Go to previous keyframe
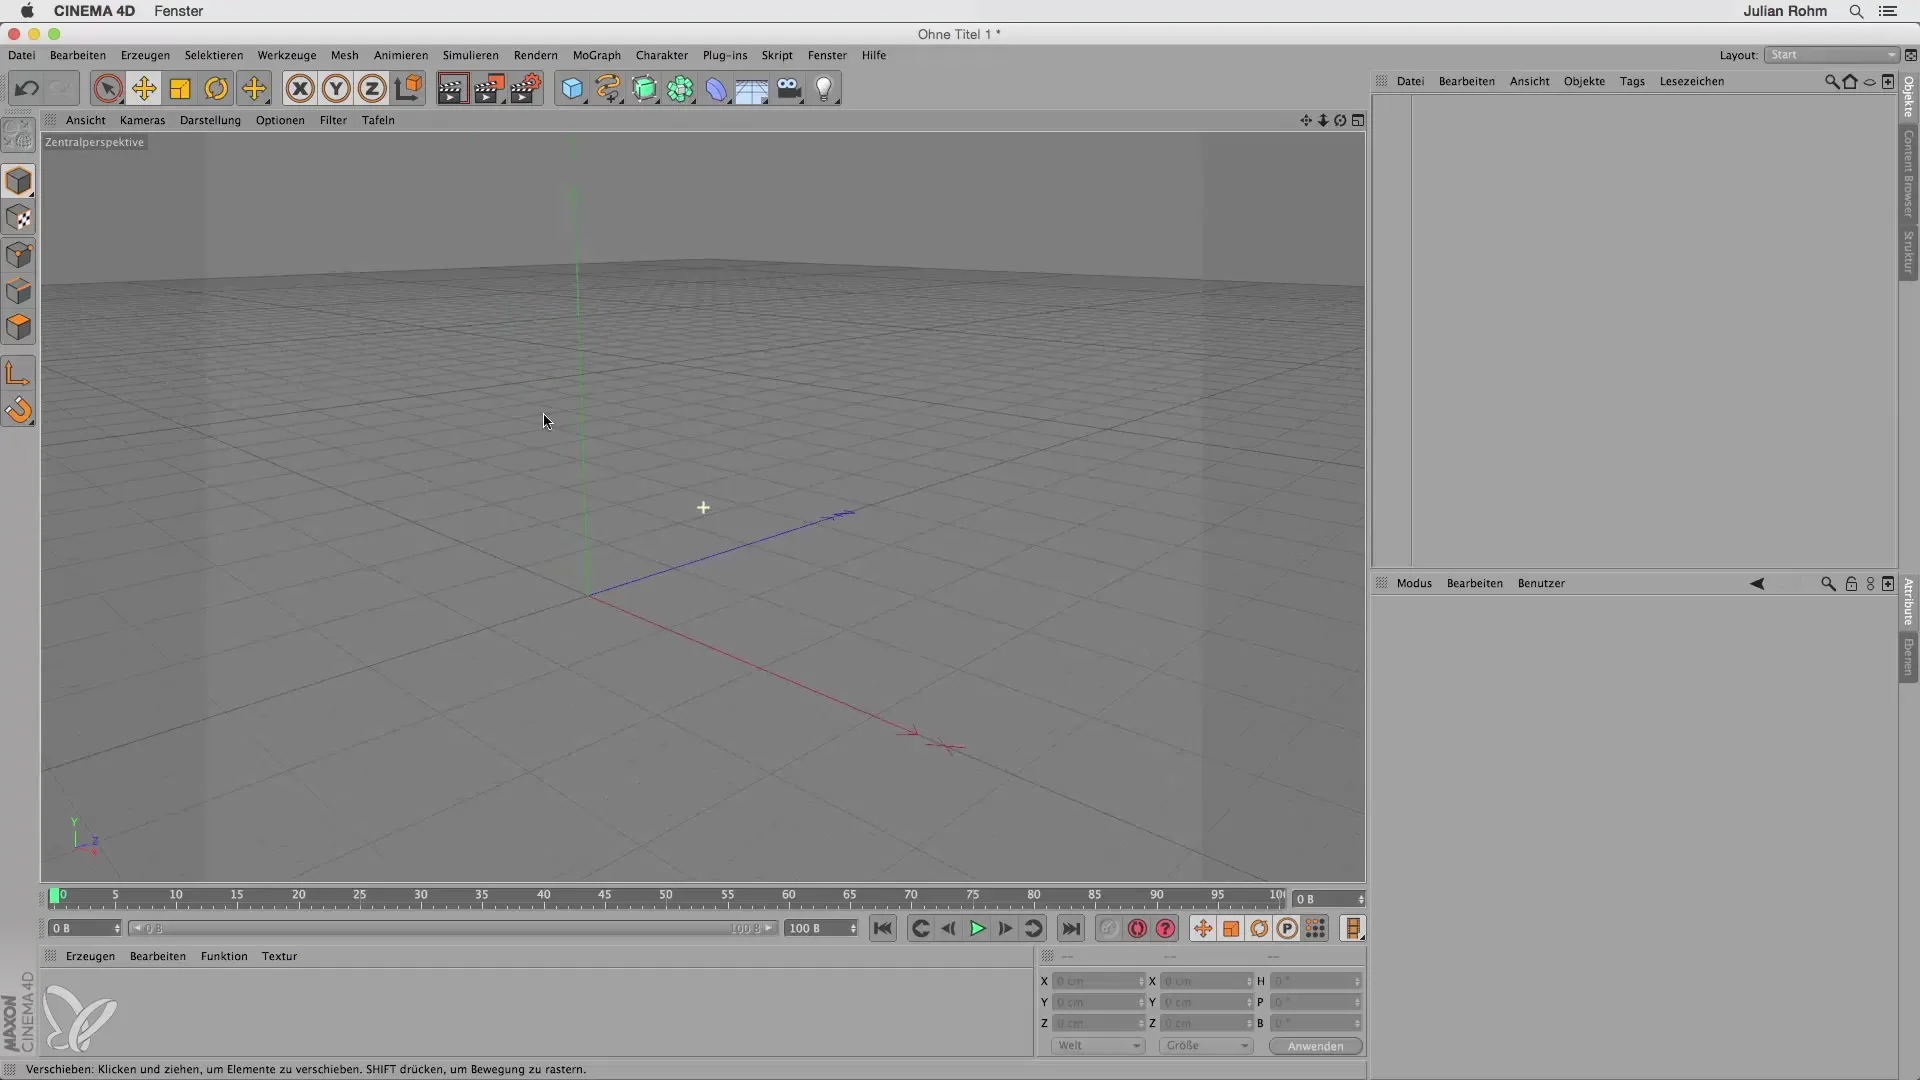 (x=920, y=929)
